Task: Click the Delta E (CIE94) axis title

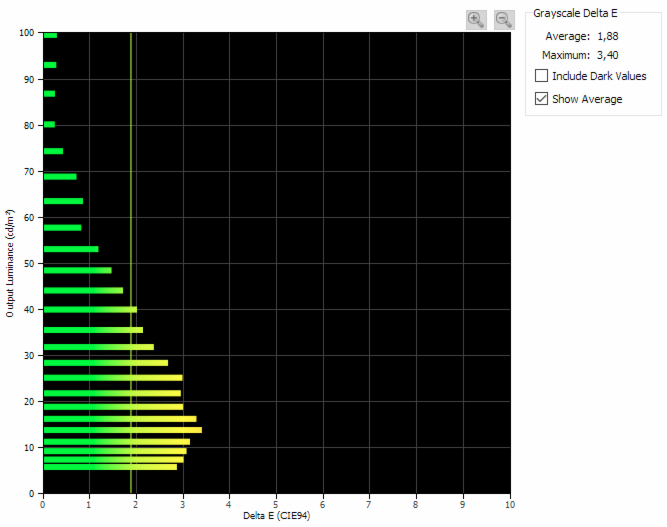Action: pos(277,517)
